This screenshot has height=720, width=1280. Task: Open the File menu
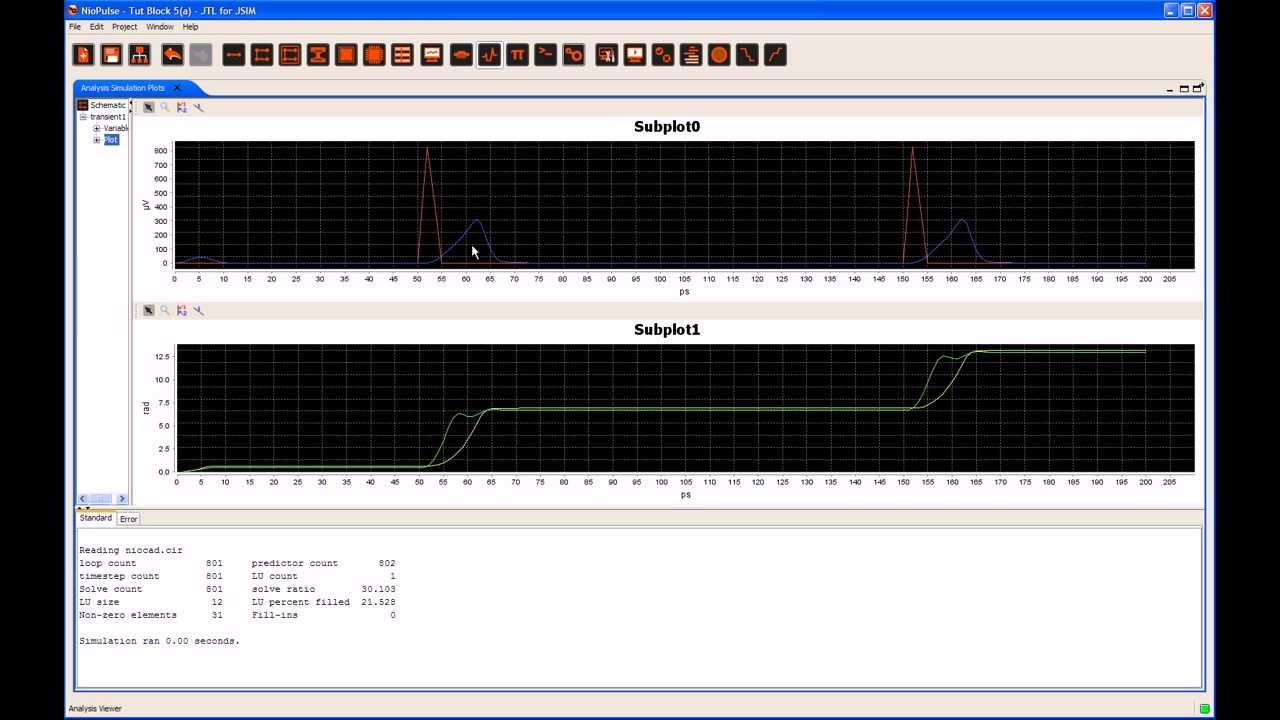tap(75, 27)
